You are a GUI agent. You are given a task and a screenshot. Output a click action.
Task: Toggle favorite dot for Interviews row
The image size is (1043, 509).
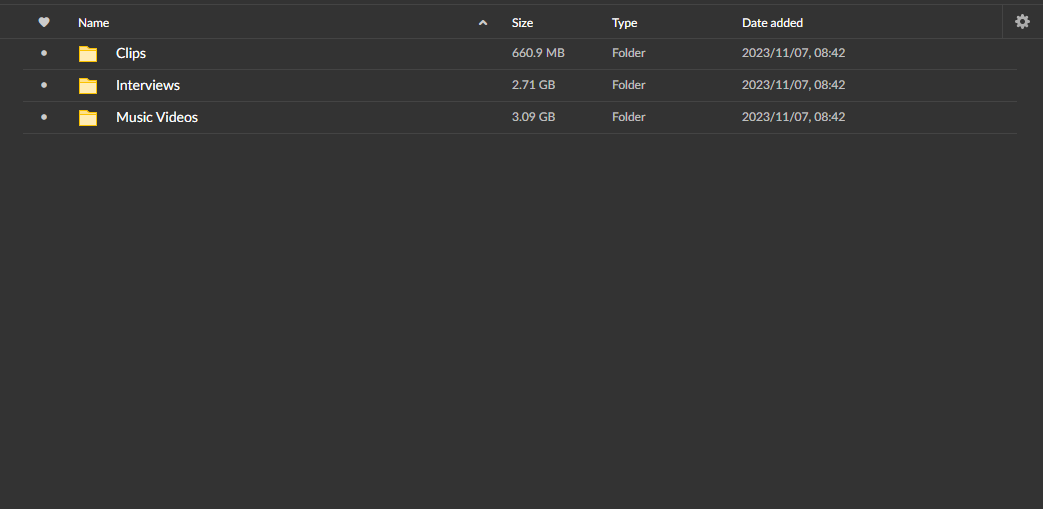pyautogui.click(x=44, y=85)
